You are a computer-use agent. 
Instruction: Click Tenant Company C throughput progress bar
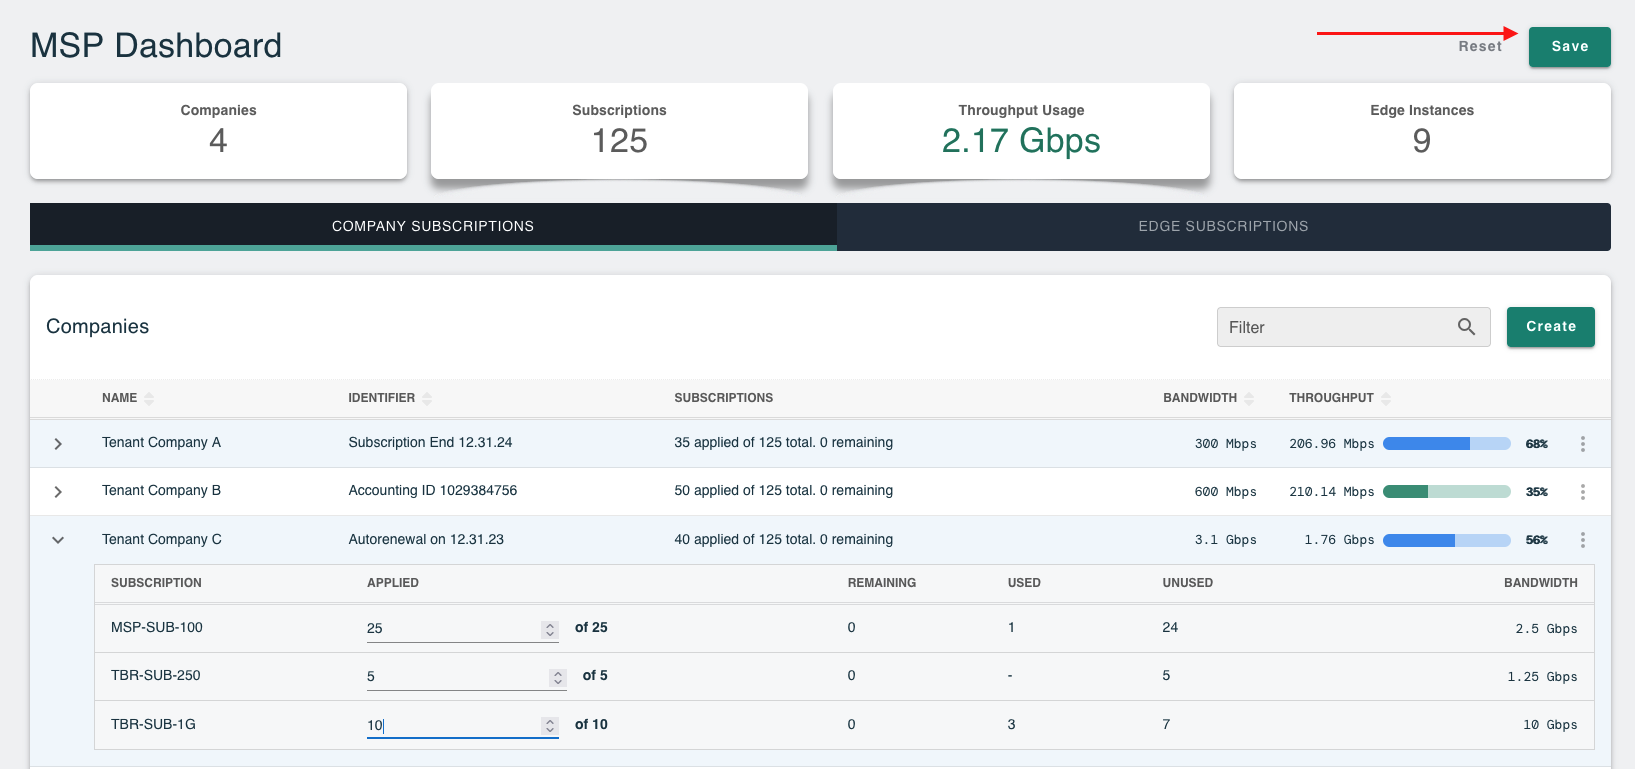point(1446,540)
